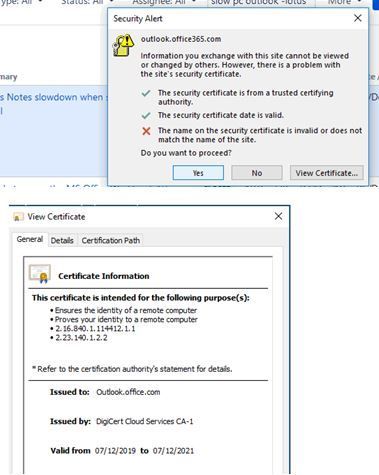Select valid-to date 07/12/2021
The height and width of the screenshot is (475, 379).
173,451
